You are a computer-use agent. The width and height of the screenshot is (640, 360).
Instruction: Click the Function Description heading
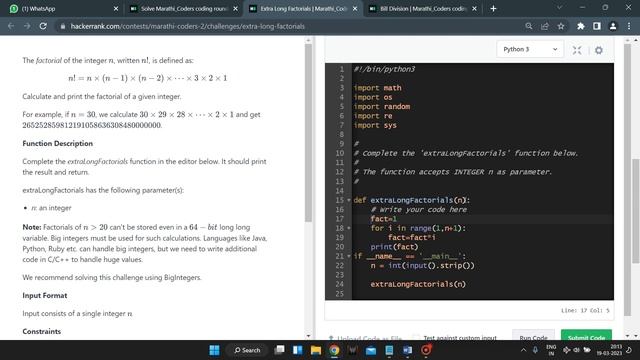click(58, 143)
